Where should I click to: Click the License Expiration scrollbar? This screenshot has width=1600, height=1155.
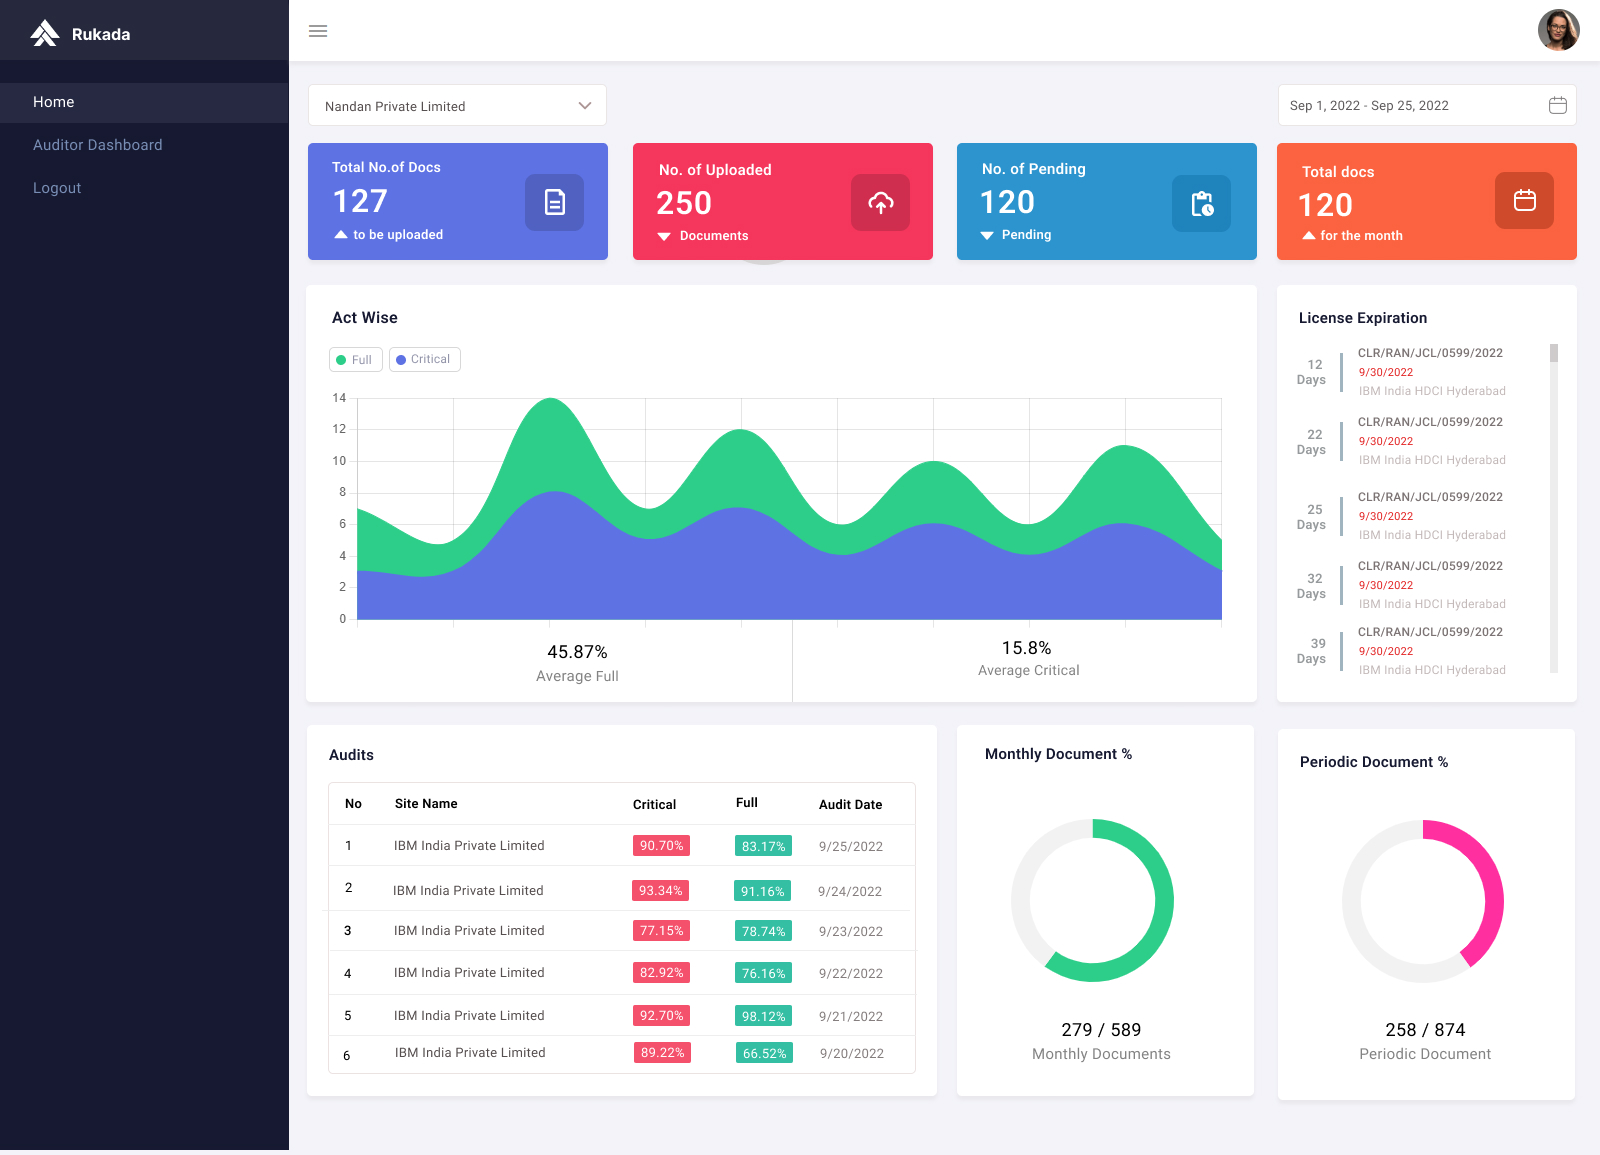pyautogui.click(x=1553, y=354)
